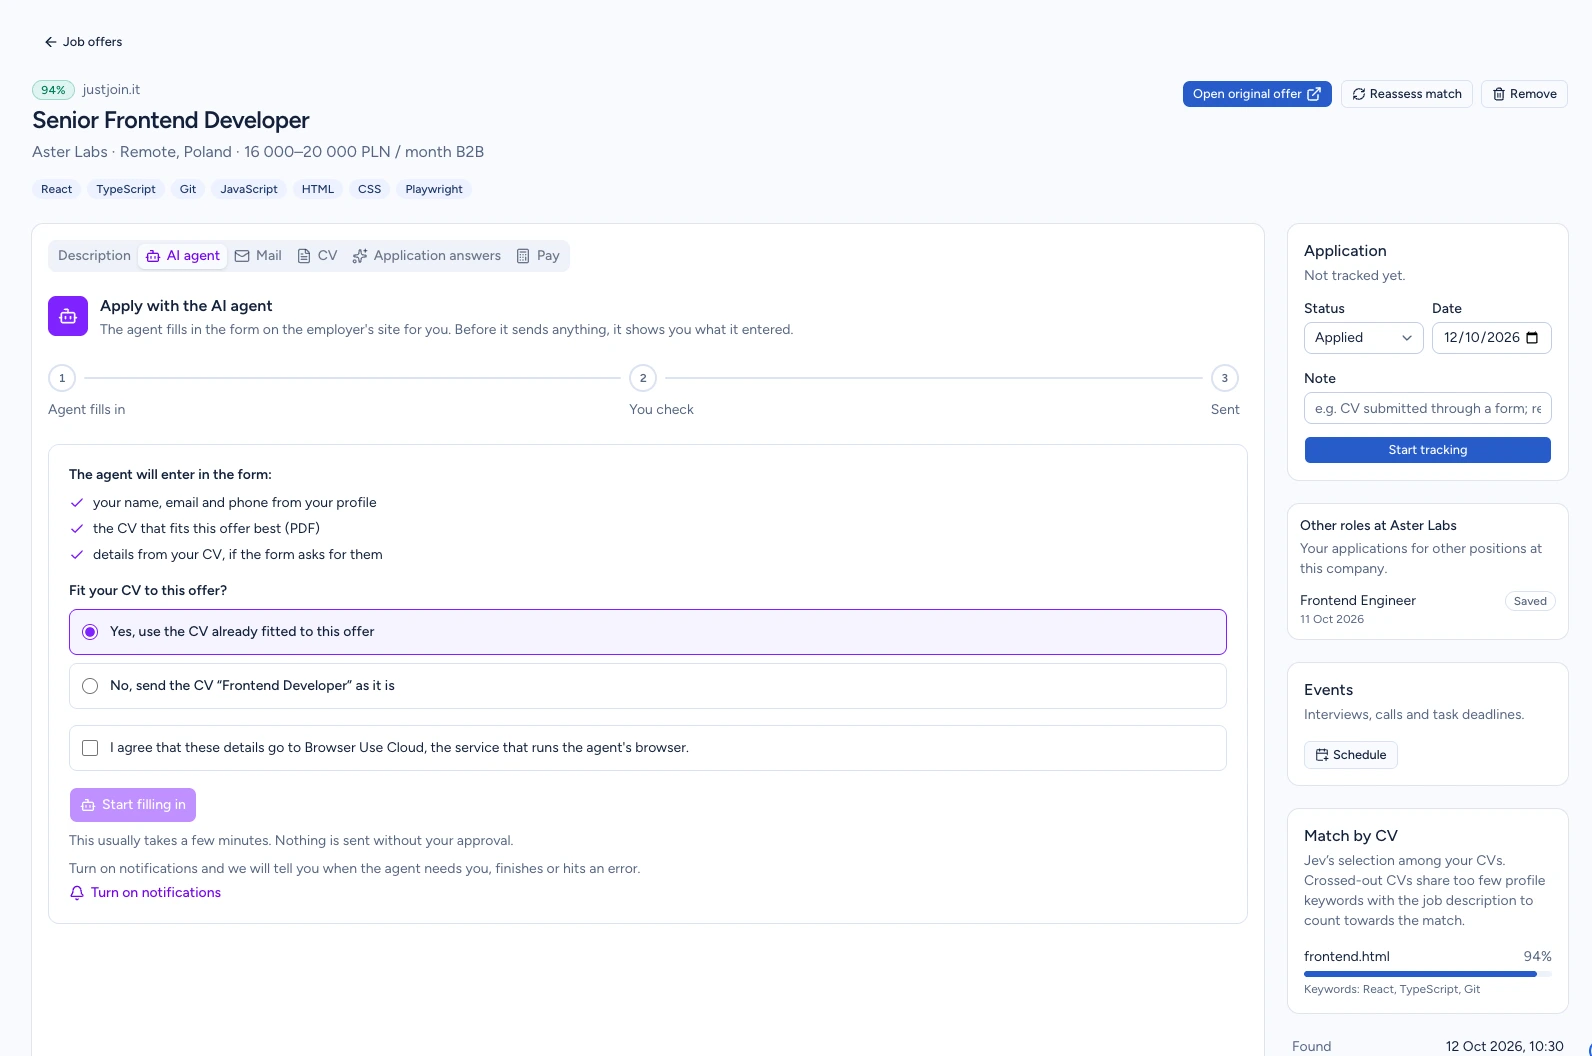Switch to the Description tab
Viewport: 1592px width, 1056px height.
point(94,256)
